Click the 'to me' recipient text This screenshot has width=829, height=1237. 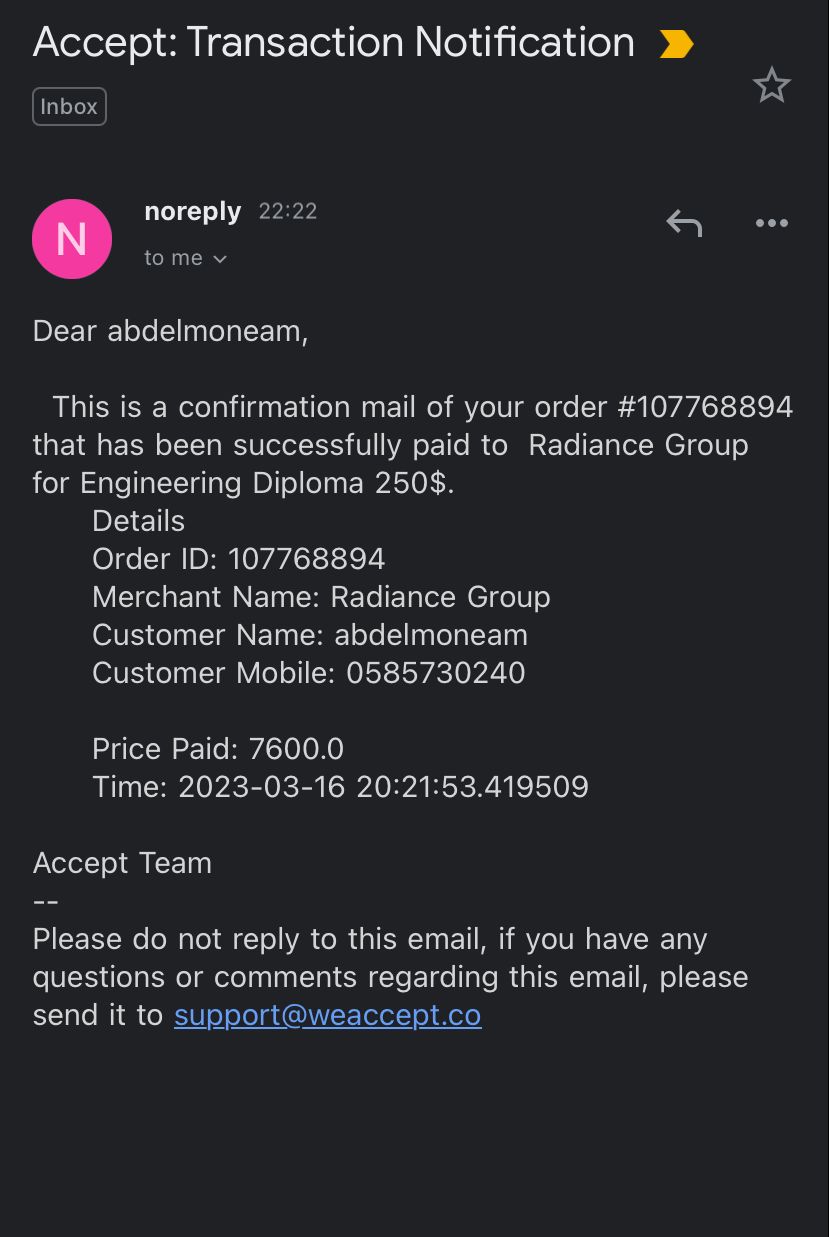click(173, 258)
